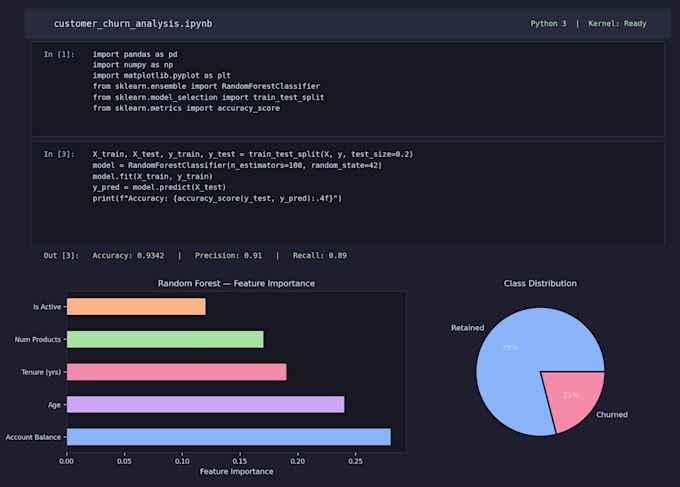Click the Out [3] output prompt
This screenshot has width=680, height=487.
[x=61, y=255]
